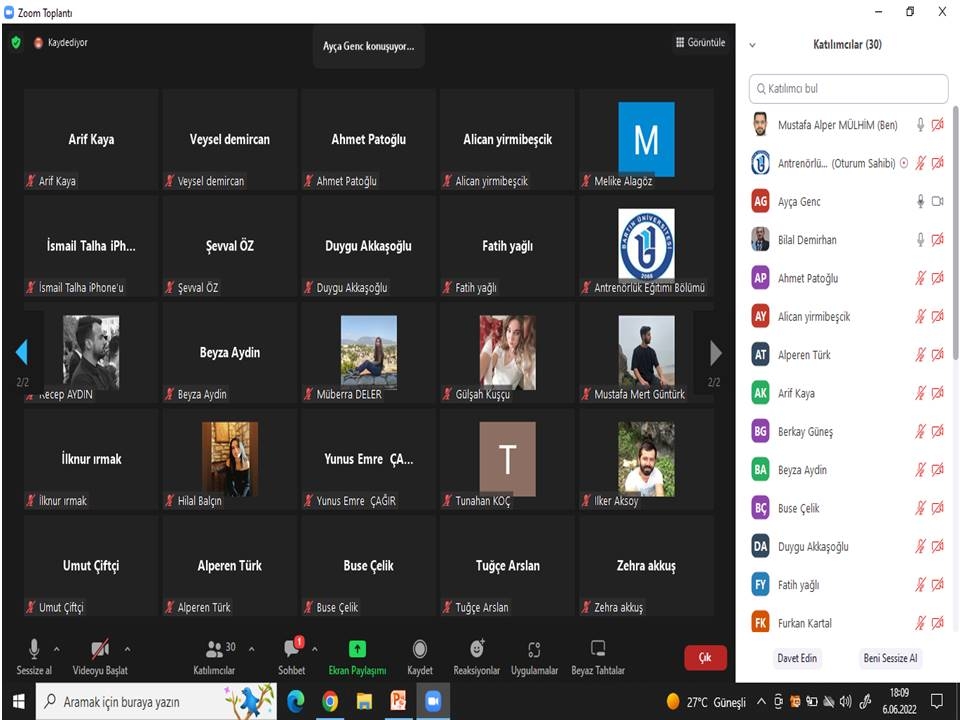Open the Katılımcılar participants icon
The width and height of the screenshot is (960, 720).
[214, 650]
